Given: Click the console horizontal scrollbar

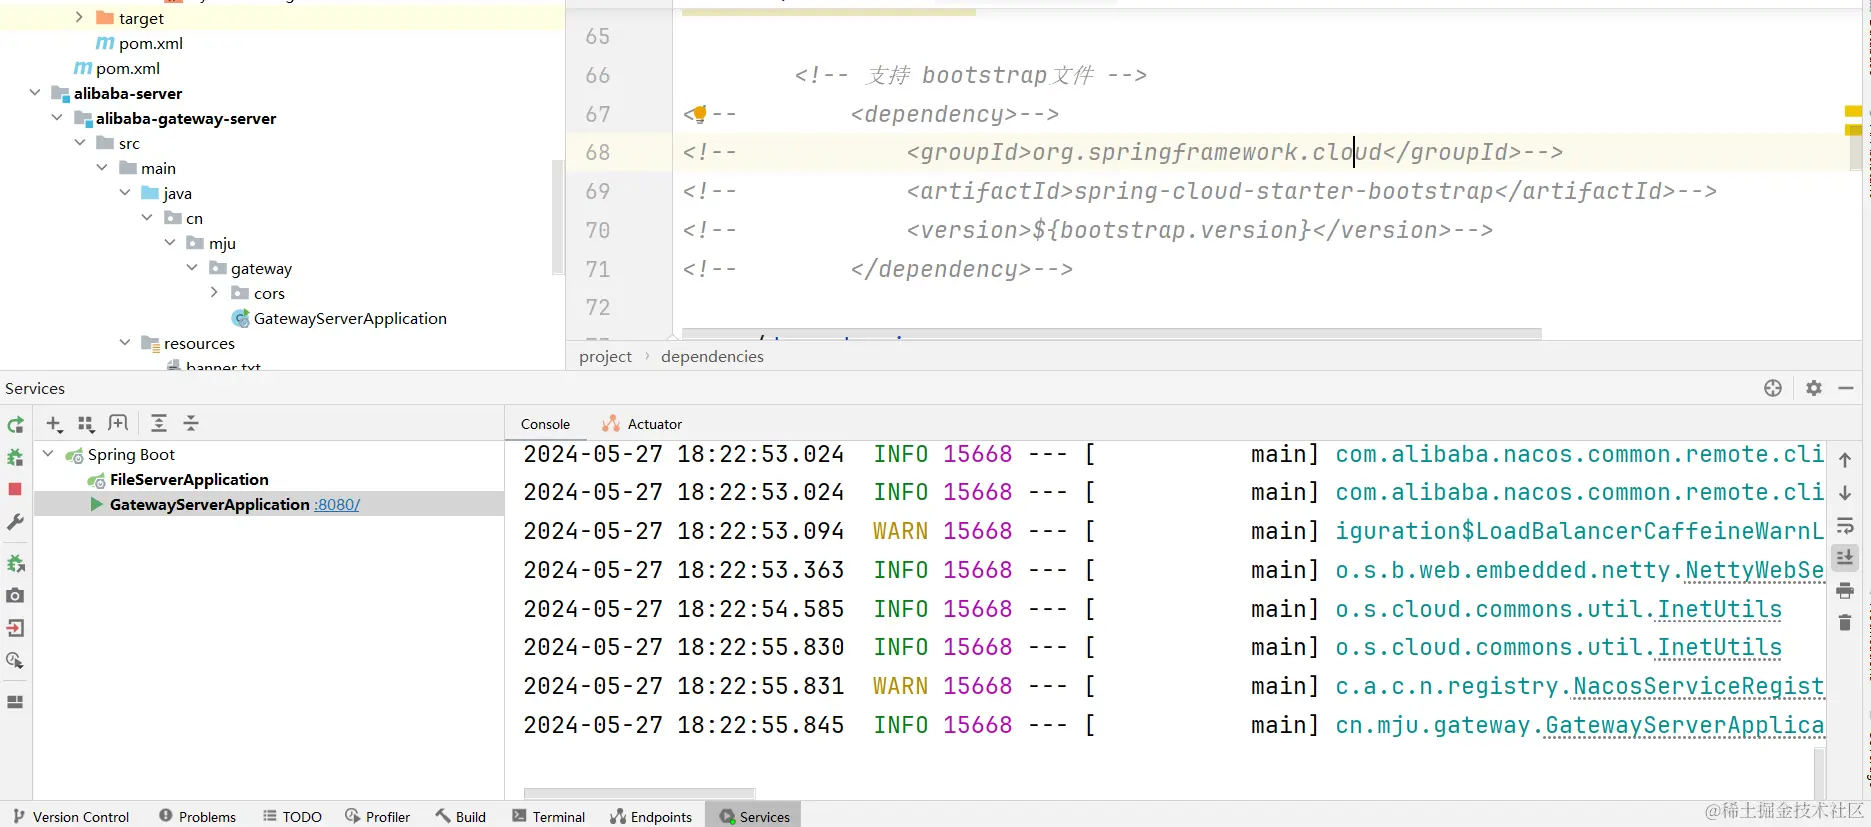Looking at the screenshot, I should click(x=639, y=794).
